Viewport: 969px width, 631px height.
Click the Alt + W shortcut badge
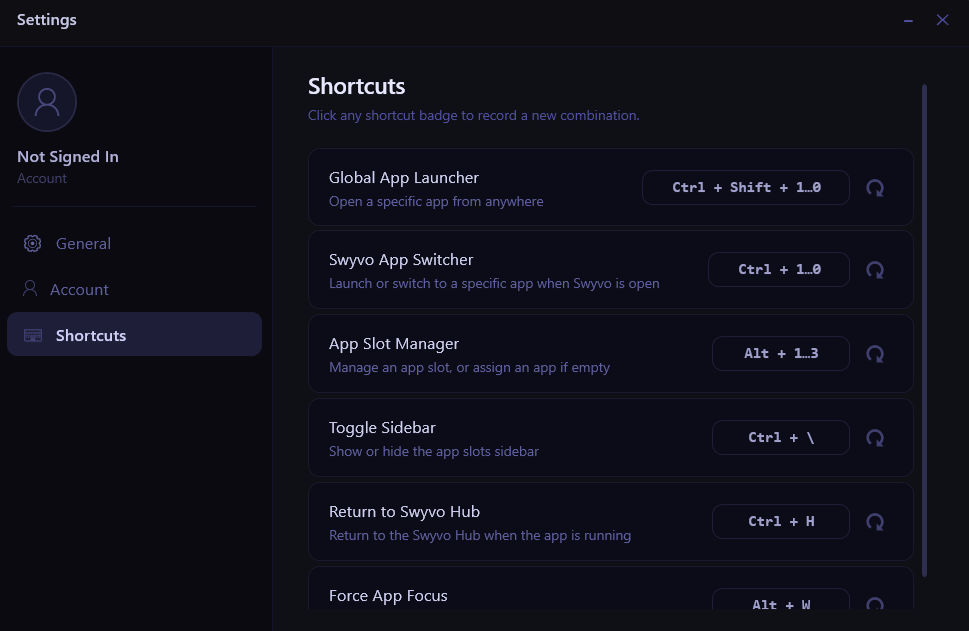[781, 600]
